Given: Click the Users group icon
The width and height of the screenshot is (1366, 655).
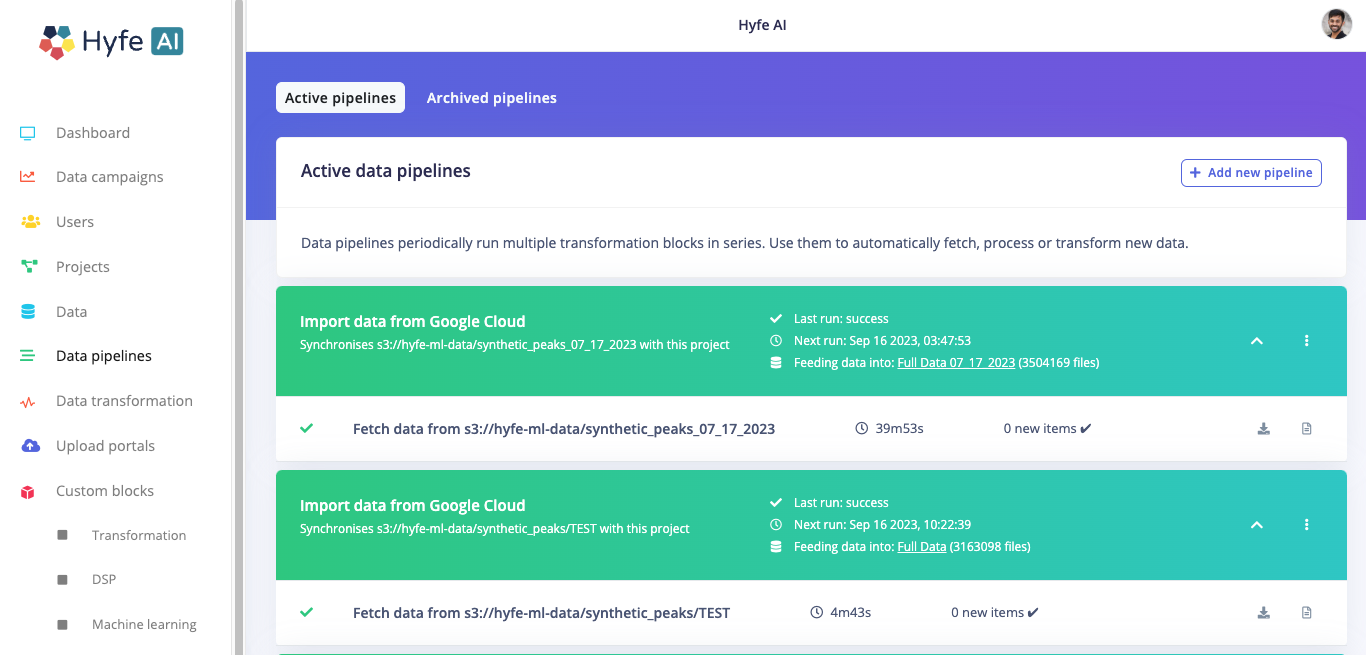Looking at the screenshot, I should point(30,222).
